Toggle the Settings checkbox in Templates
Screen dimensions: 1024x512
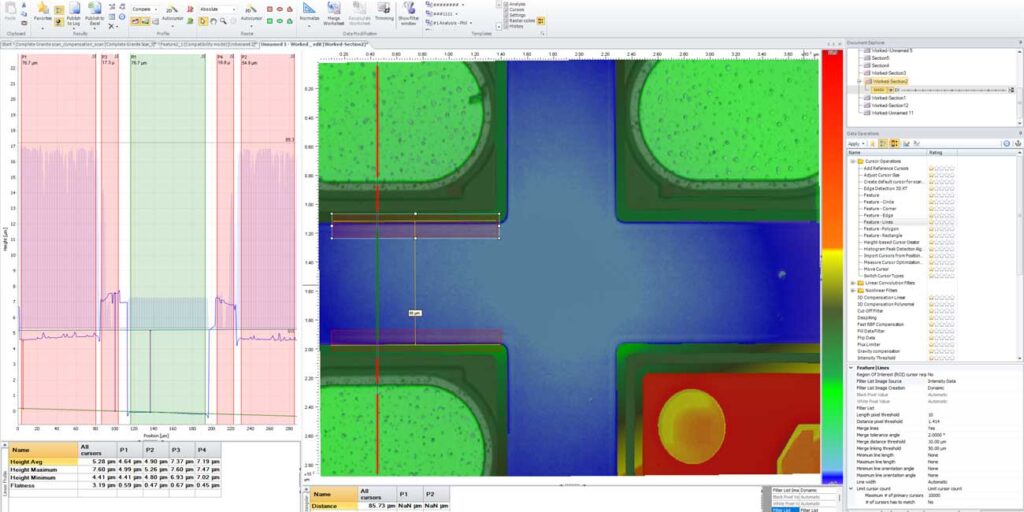click(x=505, y=15)
